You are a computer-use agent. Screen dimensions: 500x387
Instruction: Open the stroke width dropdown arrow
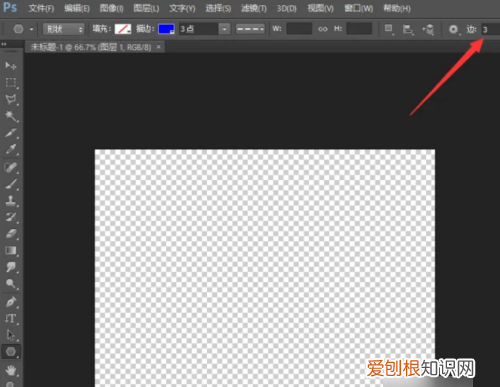[x=224, y=29]
